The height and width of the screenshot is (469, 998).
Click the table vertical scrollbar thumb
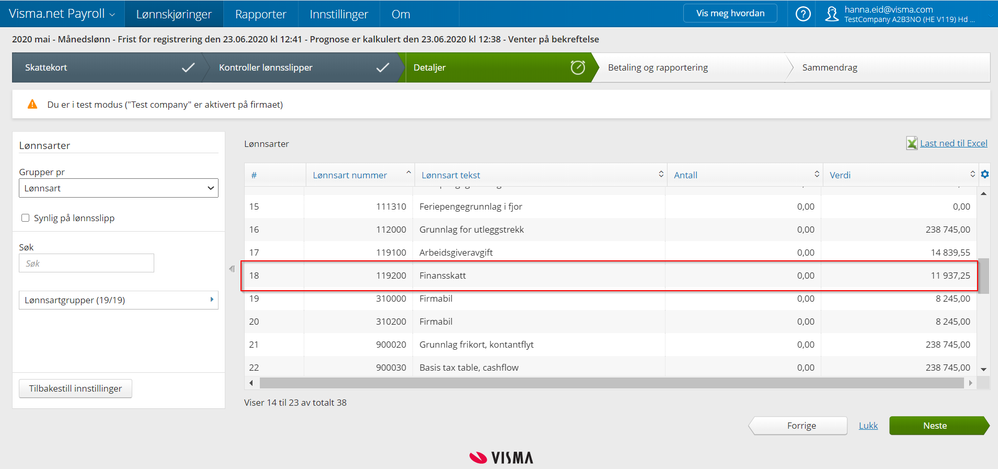[x=984, y=274]
